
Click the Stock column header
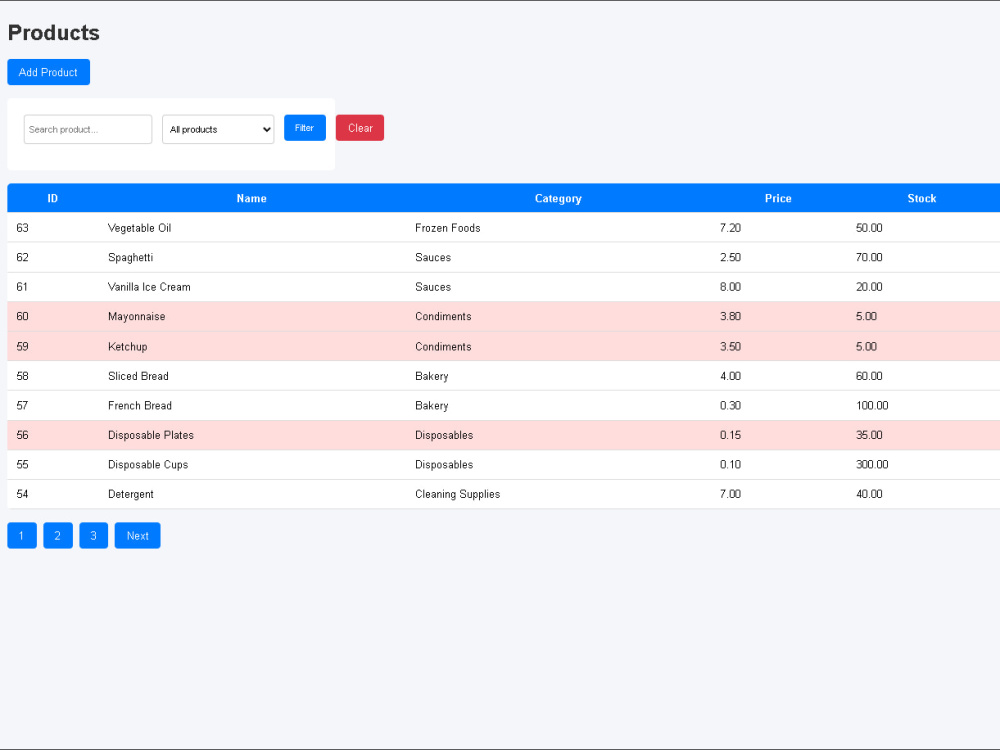(922, 198)
